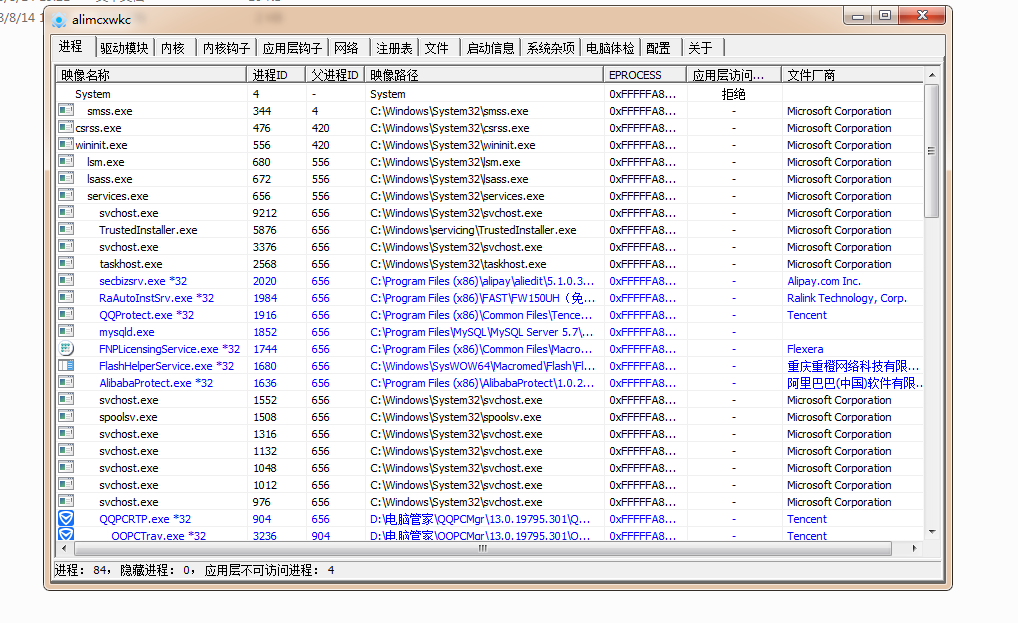Select the TrustedInstaller.exe process name
The image size is (1018, 623).
pos(148,230)
